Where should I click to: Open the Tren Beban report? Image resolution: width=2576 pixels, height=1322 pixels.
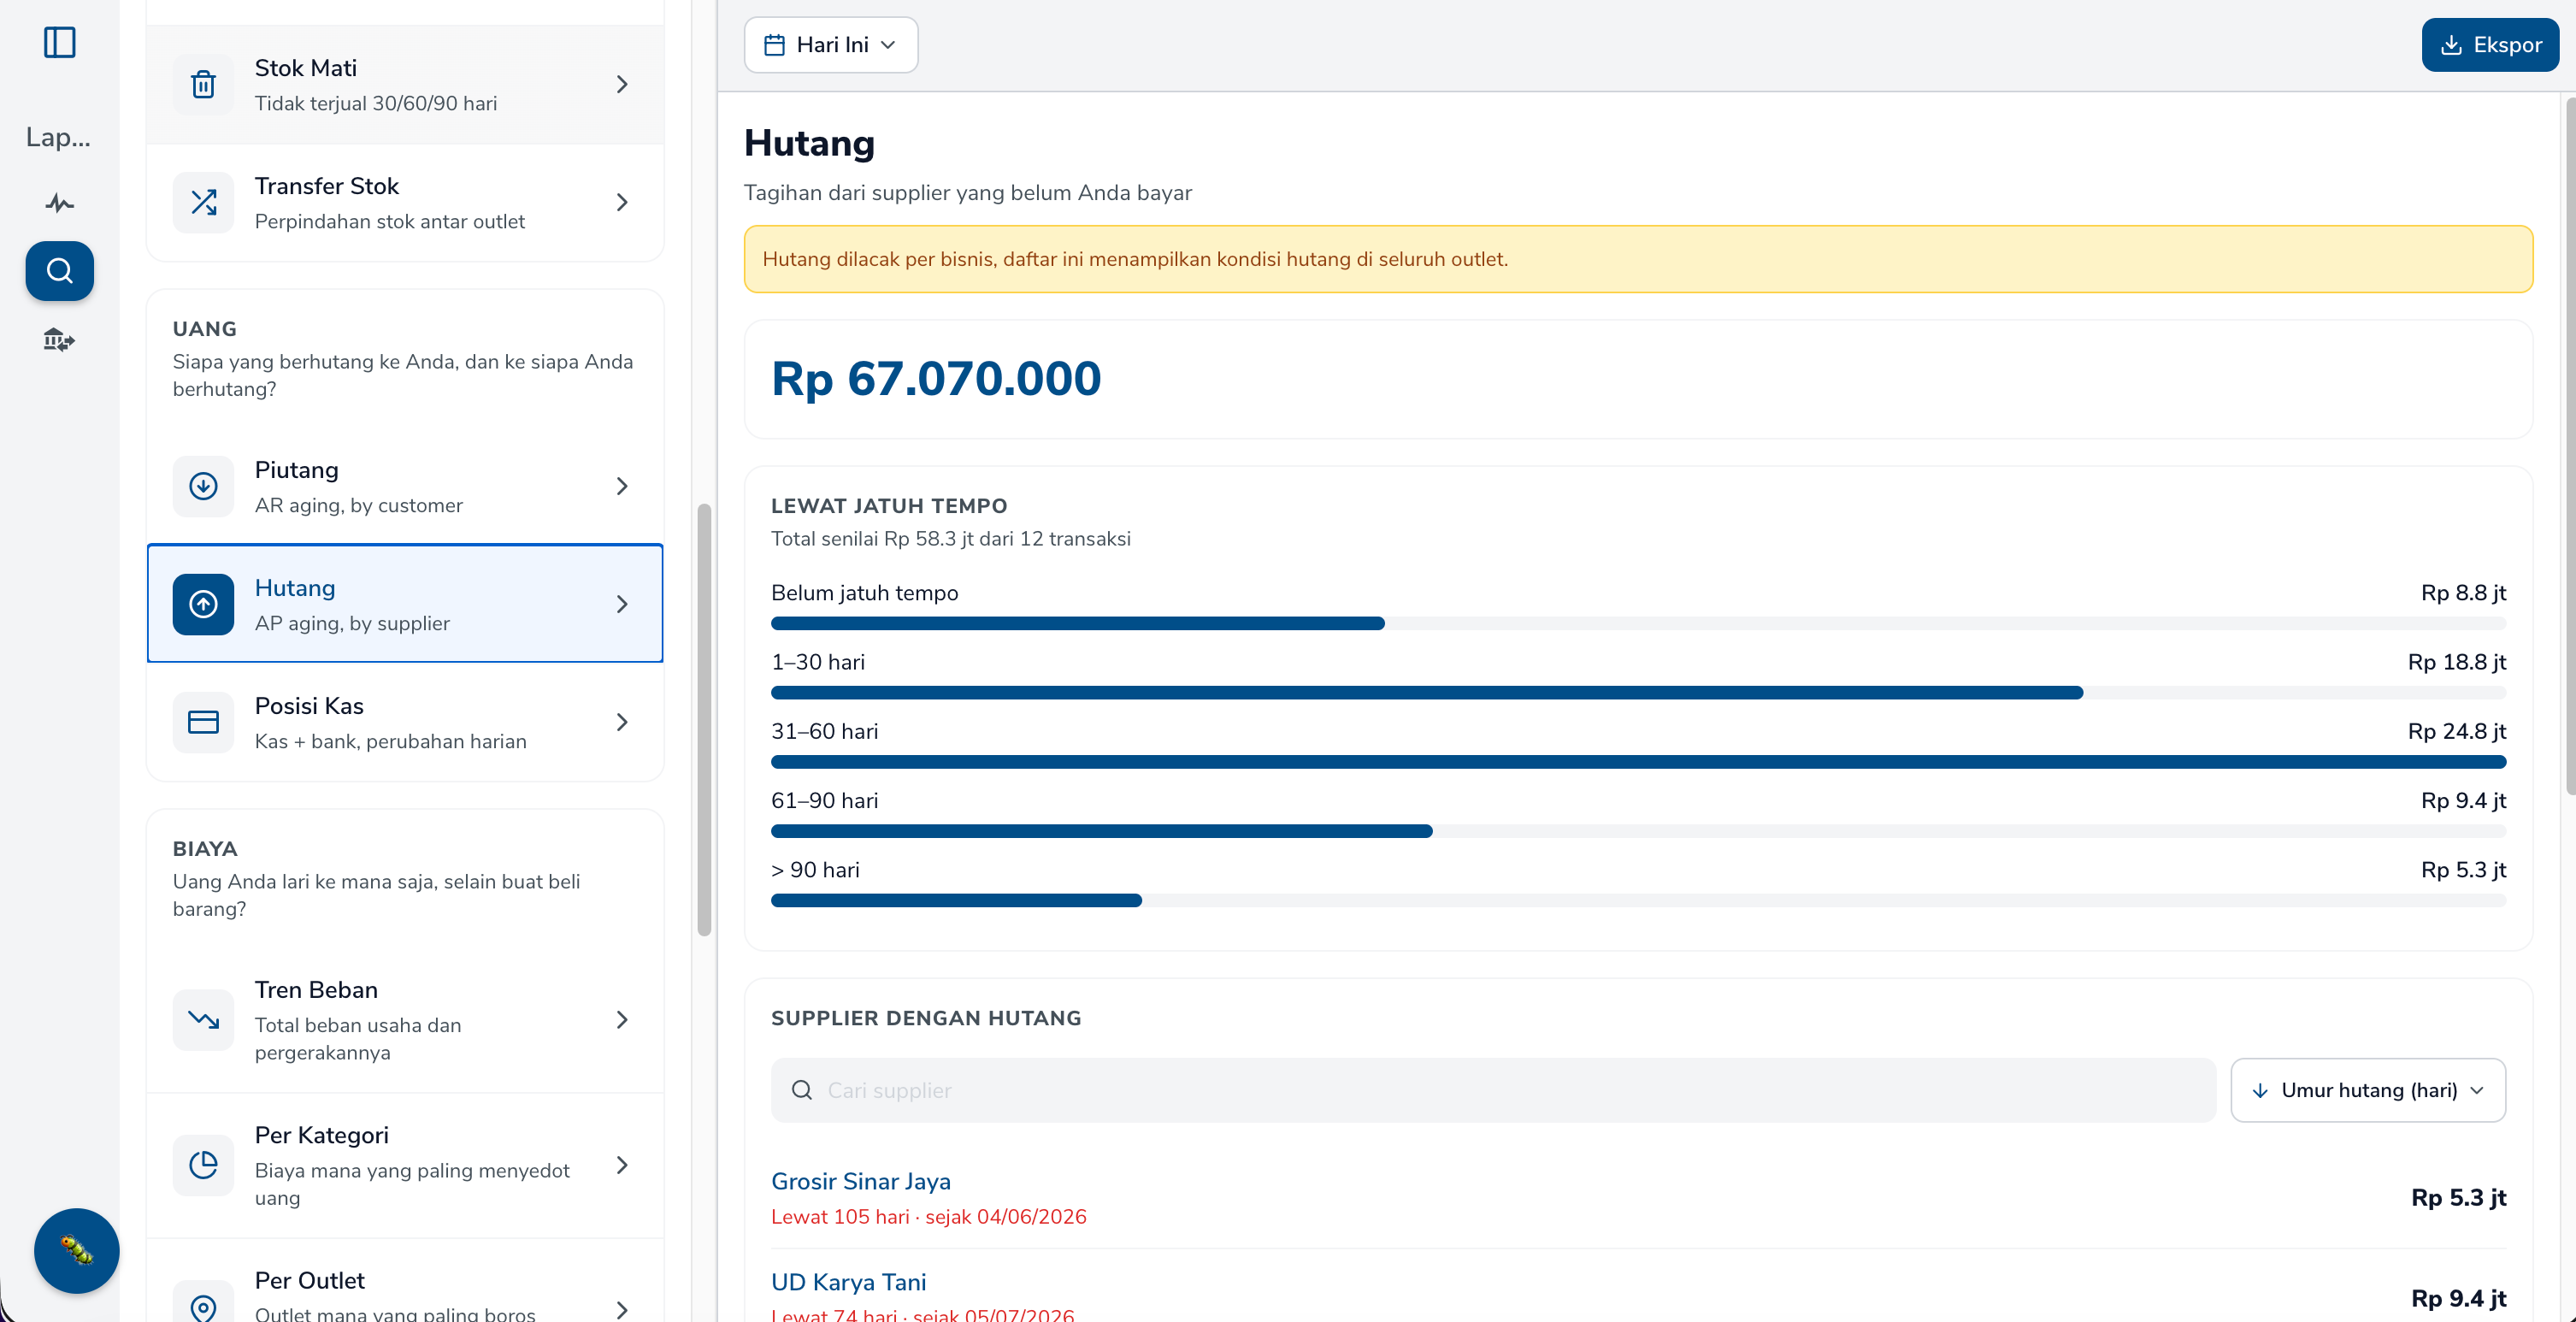point(405,1020)
